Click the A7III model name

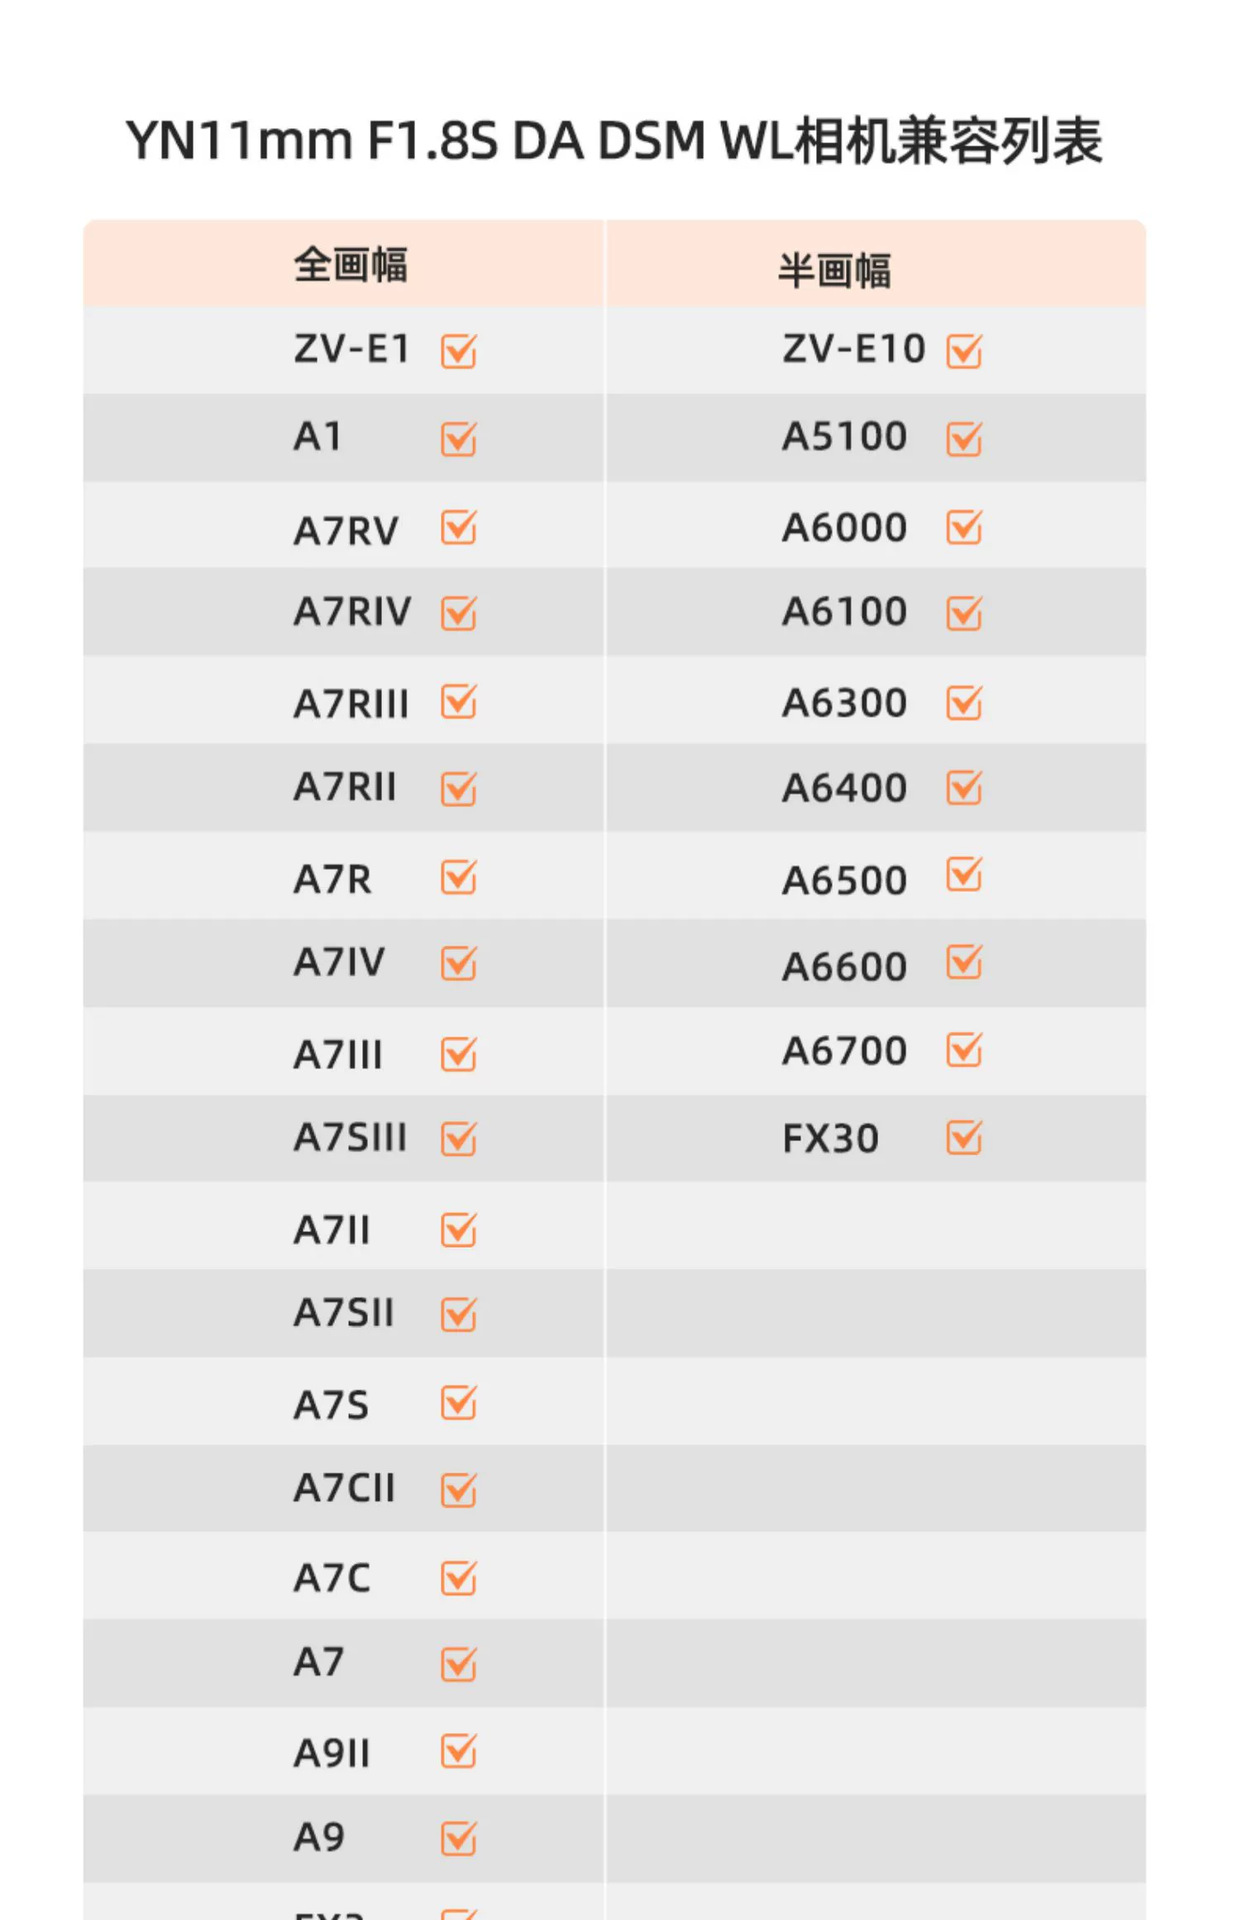338,1055
